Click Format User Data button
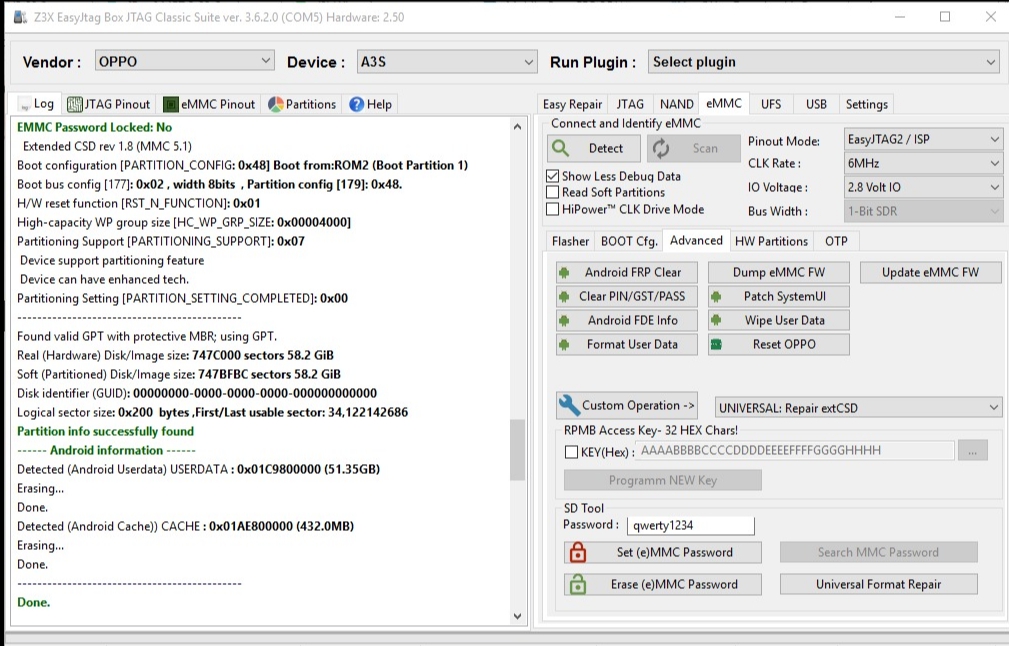 [x=627, y=344]
